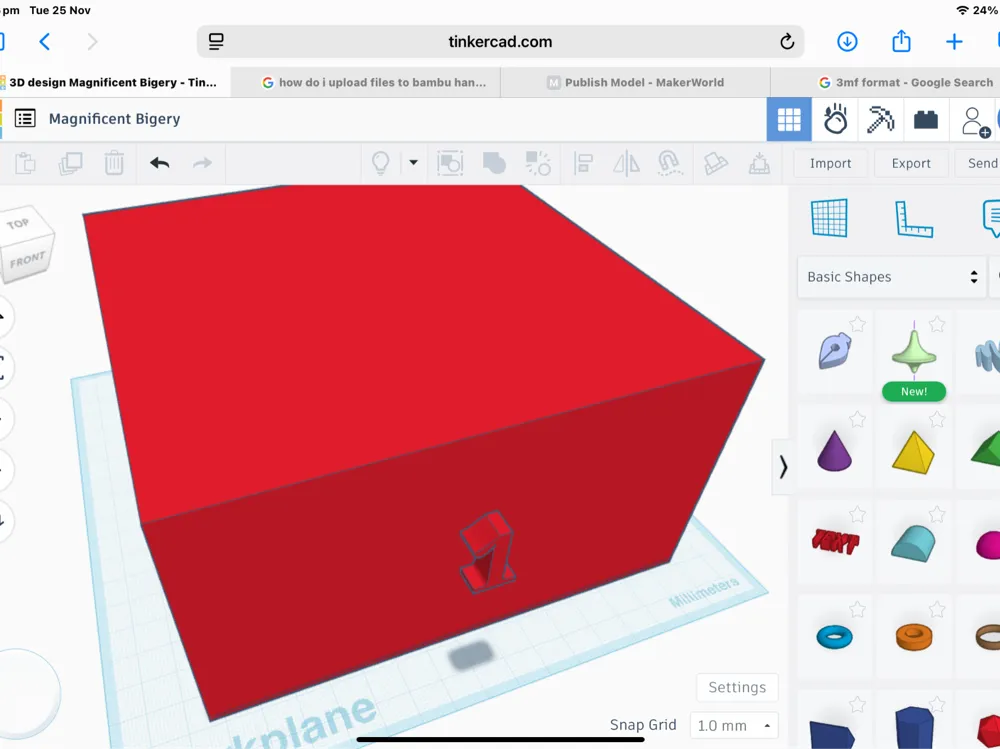Open the Basic Shapes library dropdown
Image resolution: width=1000 pixels, height=750 pixels.
tap(892, 277)
